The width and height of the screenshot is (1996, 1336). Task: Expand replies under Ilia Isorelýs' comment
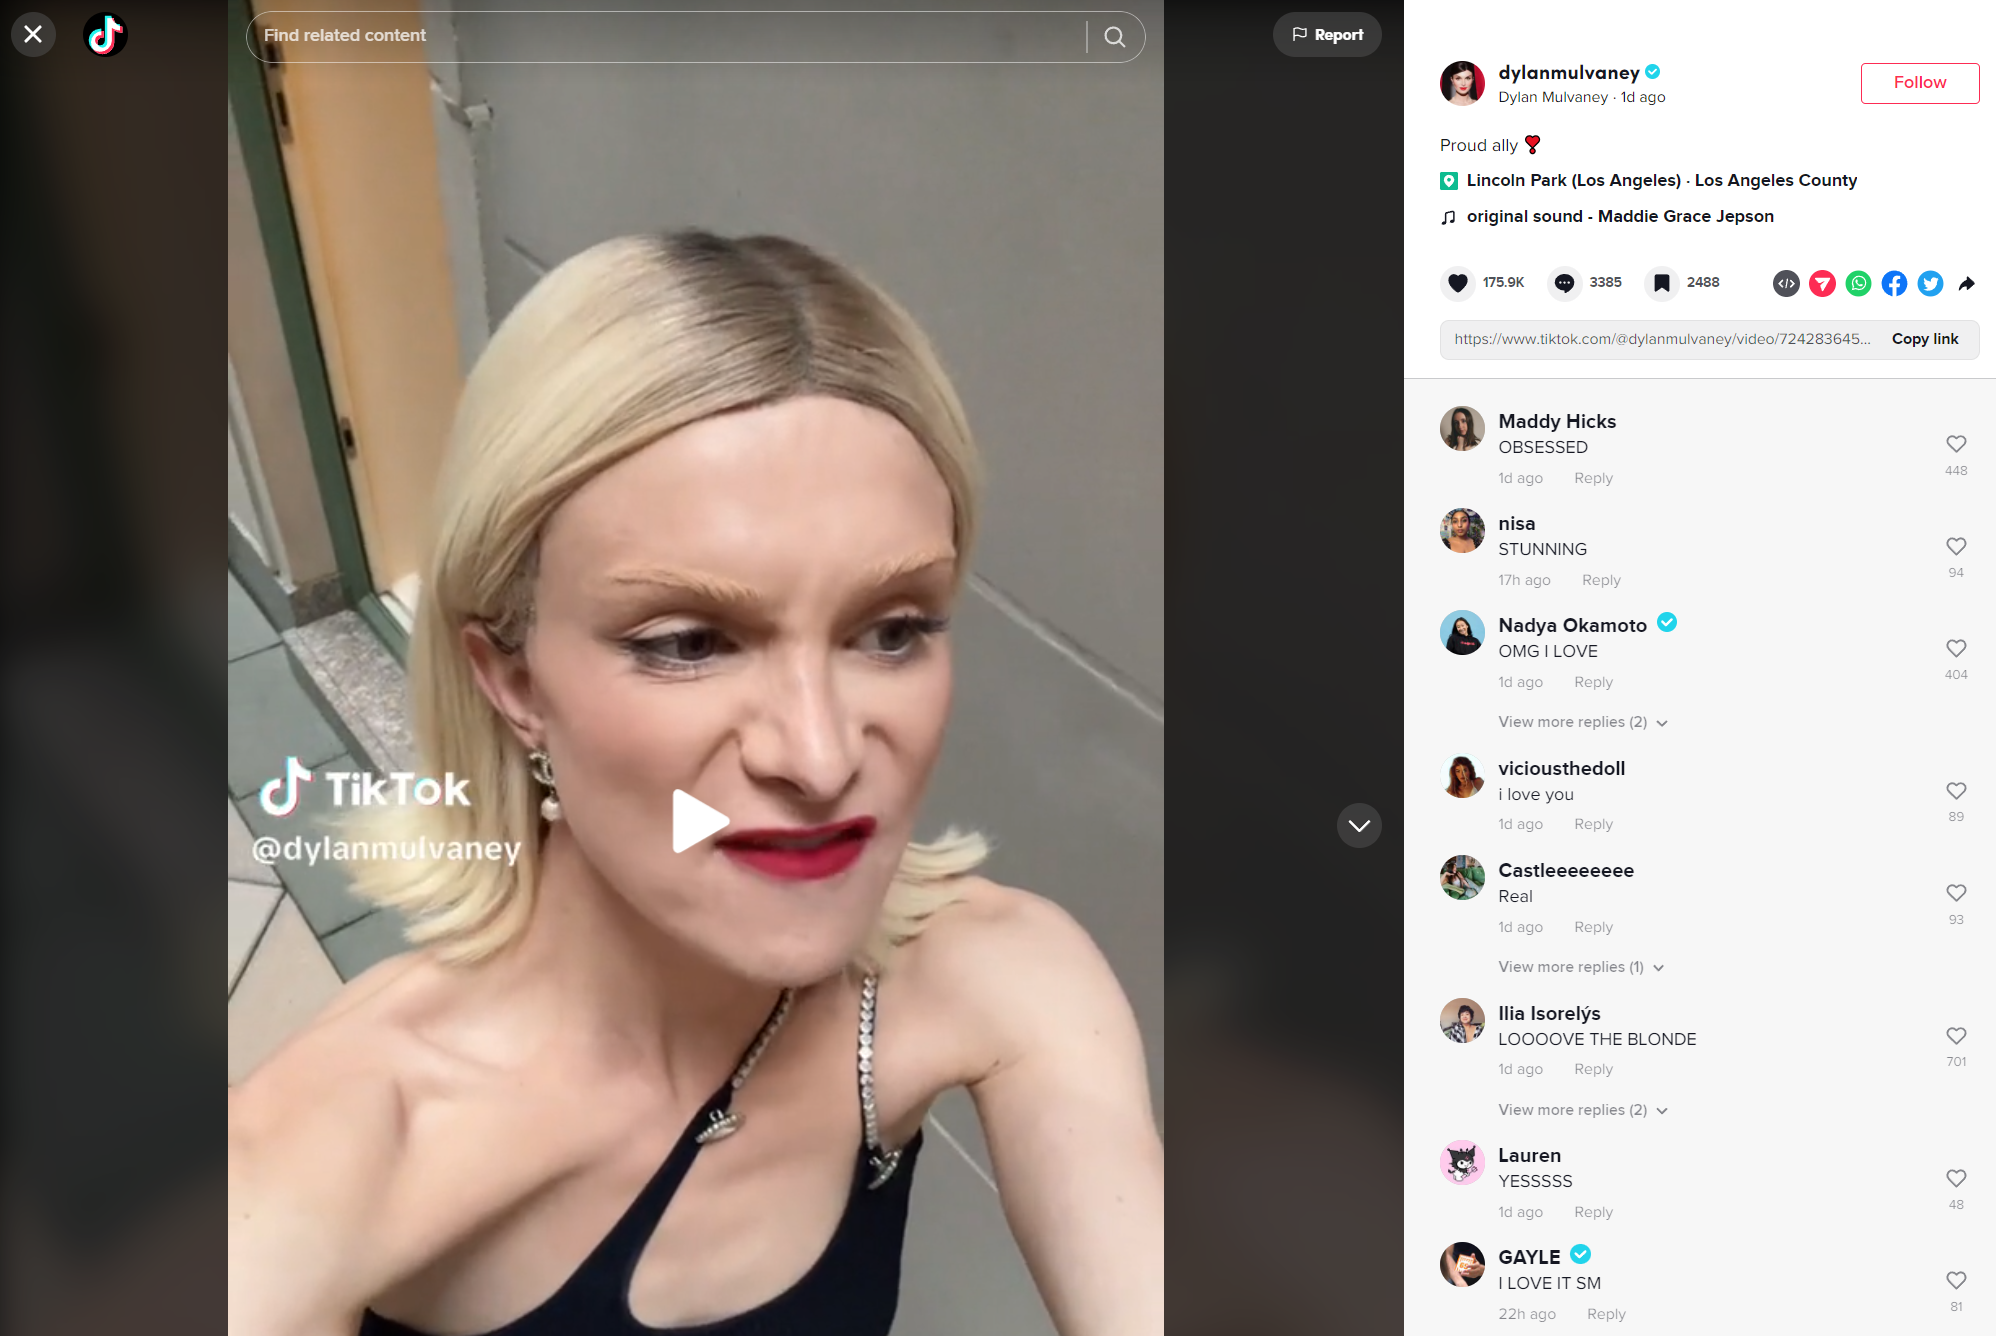pyautogui.click(x=1583, y=1110)
